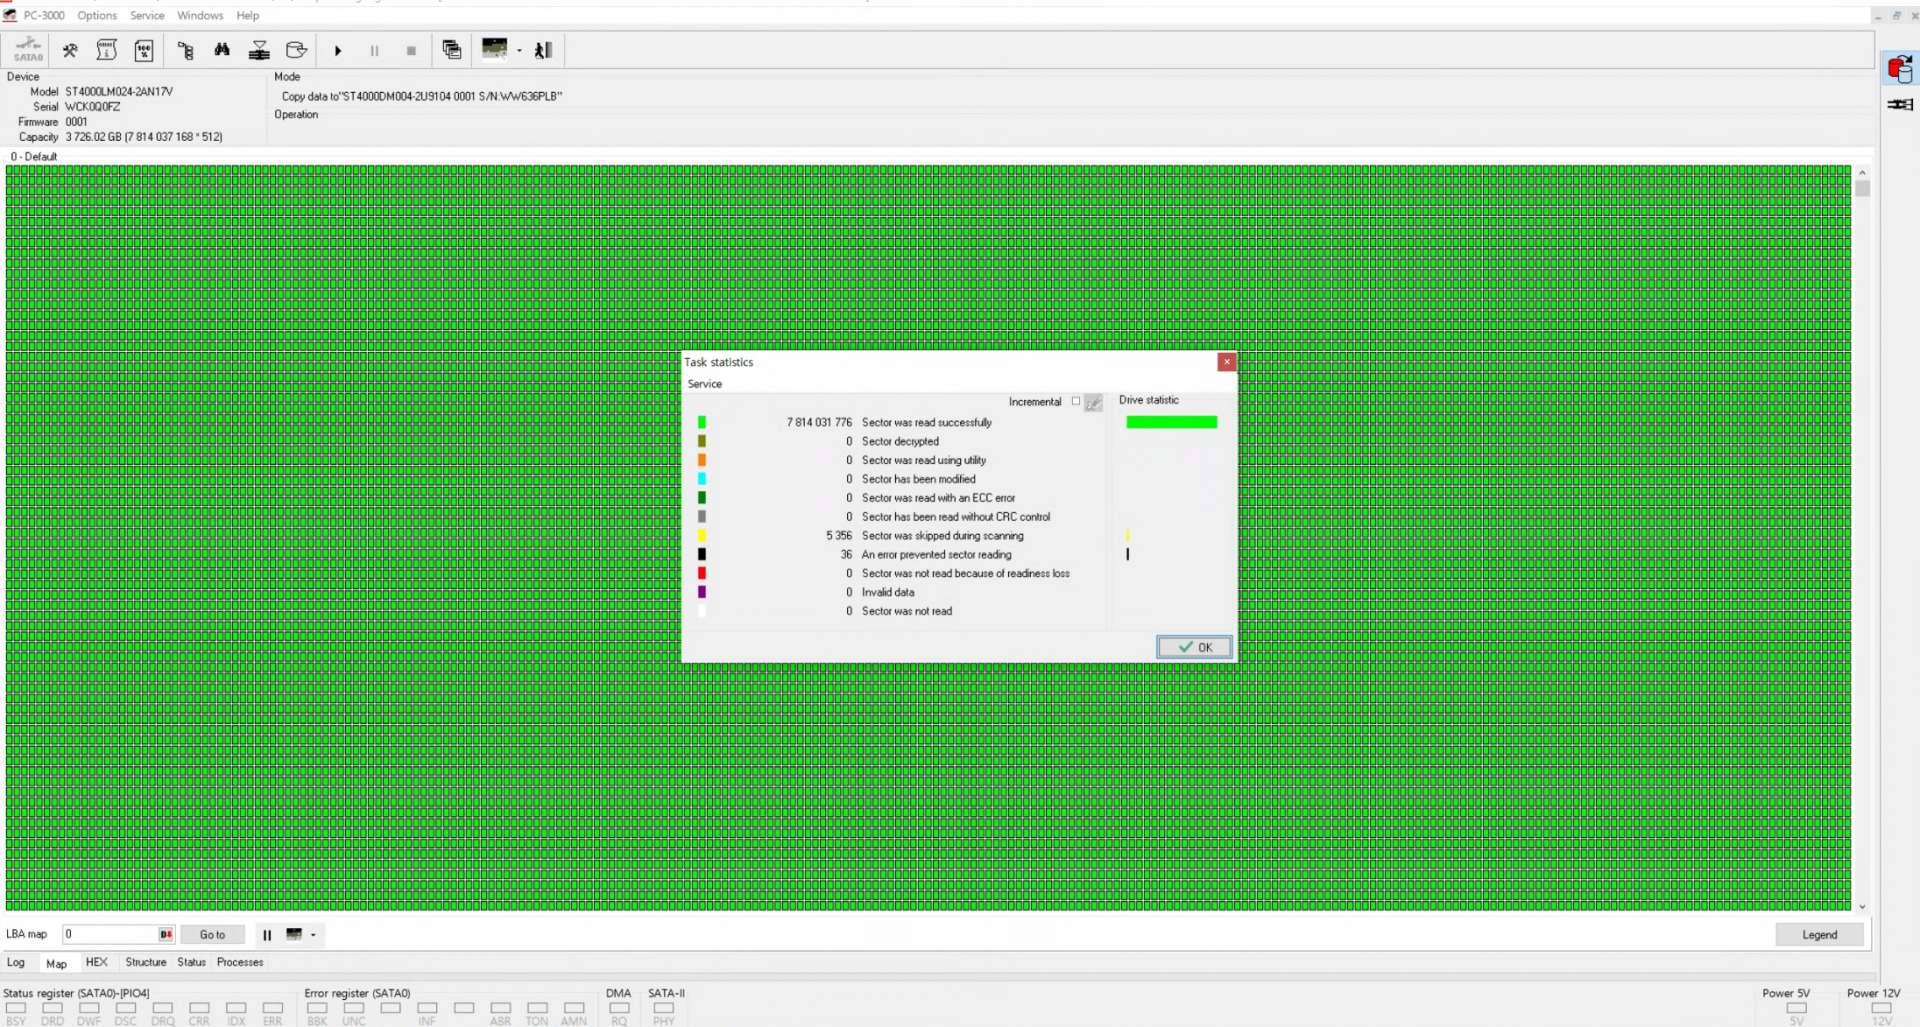This screenshot has width=1920, height=1027.
Task: Click the Power 5V indicator
Action: tap(1795, 1007)
